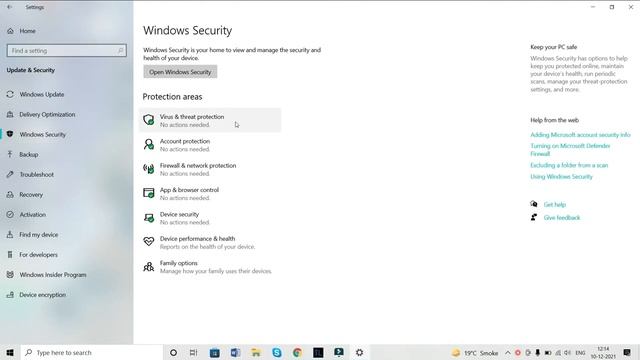Open Account protection text label
Screen dimensions: 640x360
click(x=185, y=141)
